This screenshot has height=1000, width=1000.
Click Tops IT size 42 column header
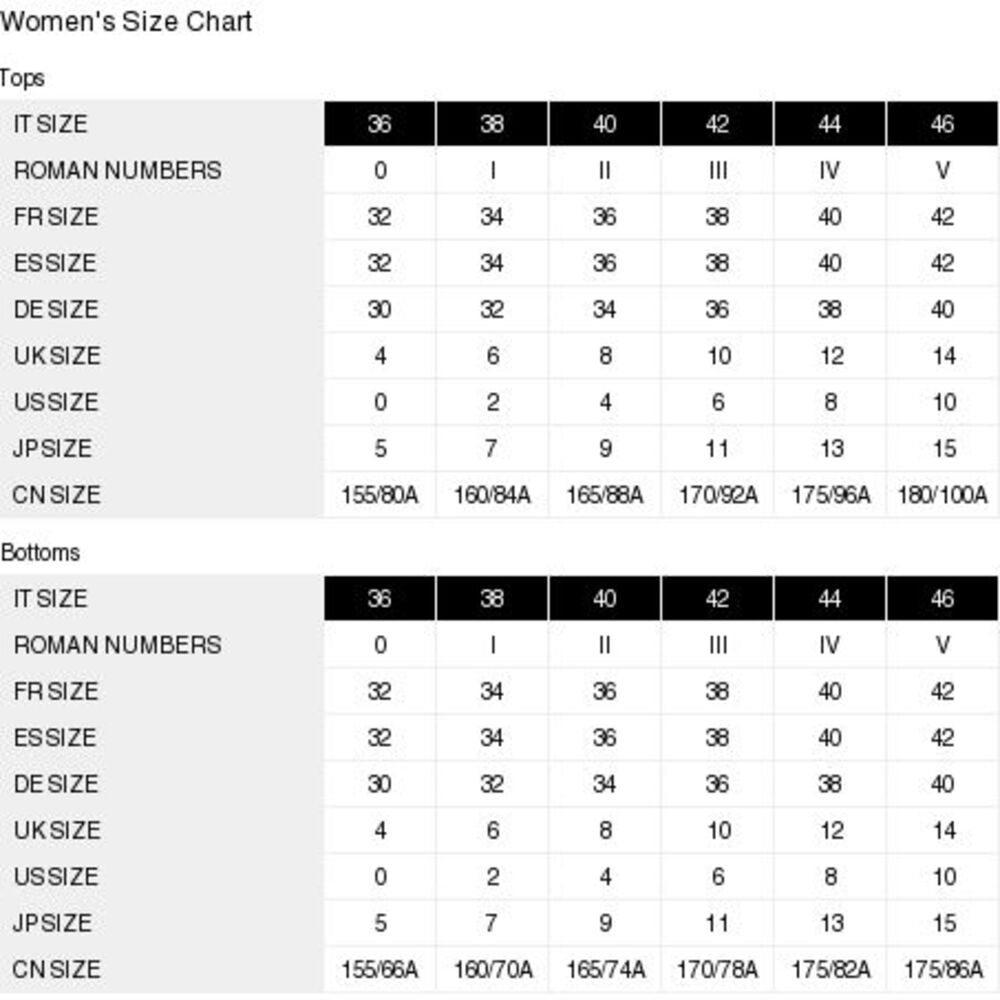(717, 124)
